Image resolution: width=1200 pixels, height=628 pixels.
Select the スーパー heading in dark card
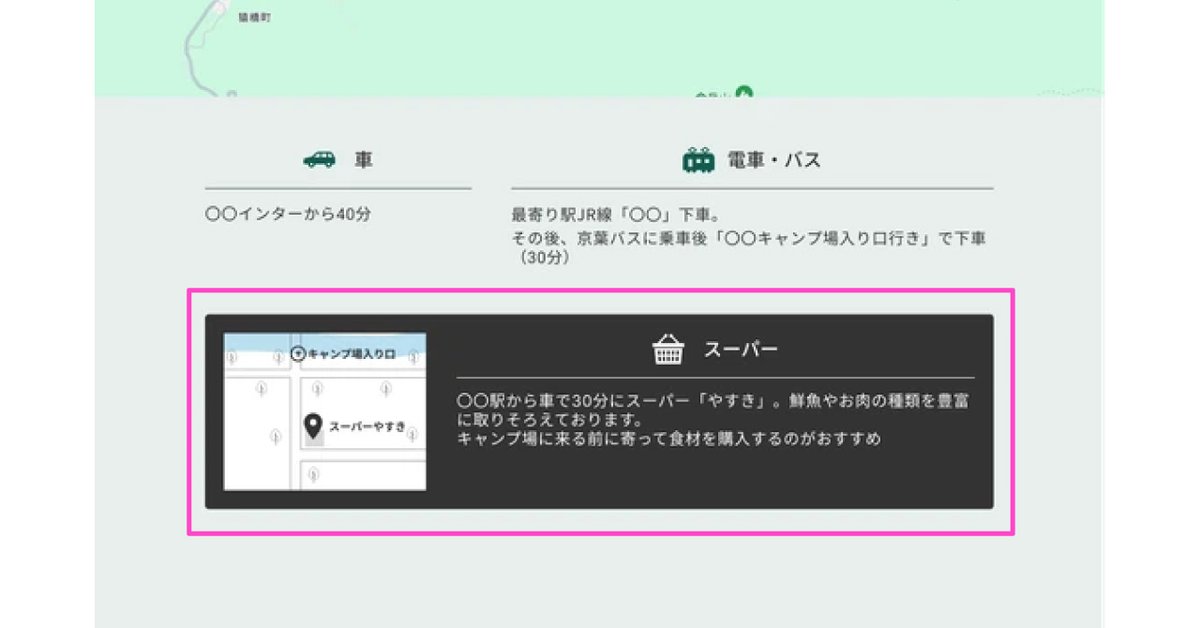pyautogui.click(x=741, y=350)
